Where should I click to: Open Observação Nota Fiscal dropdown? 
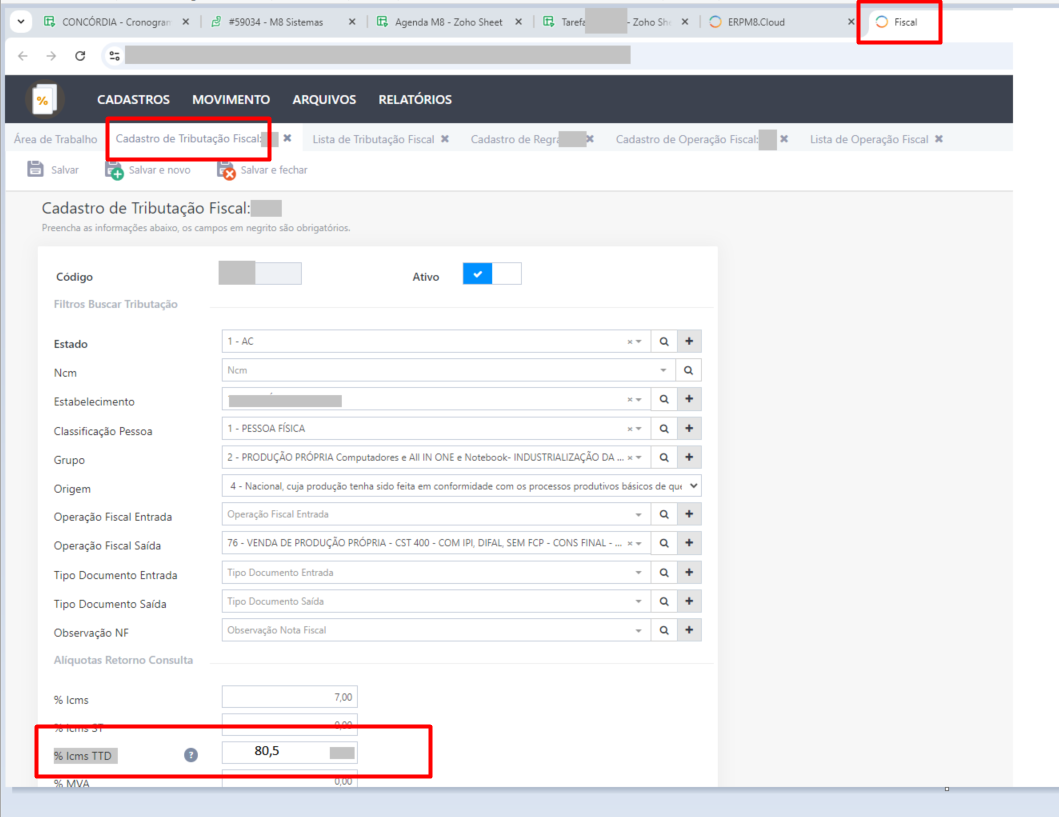pyautogui.click(x=436, y=630)
